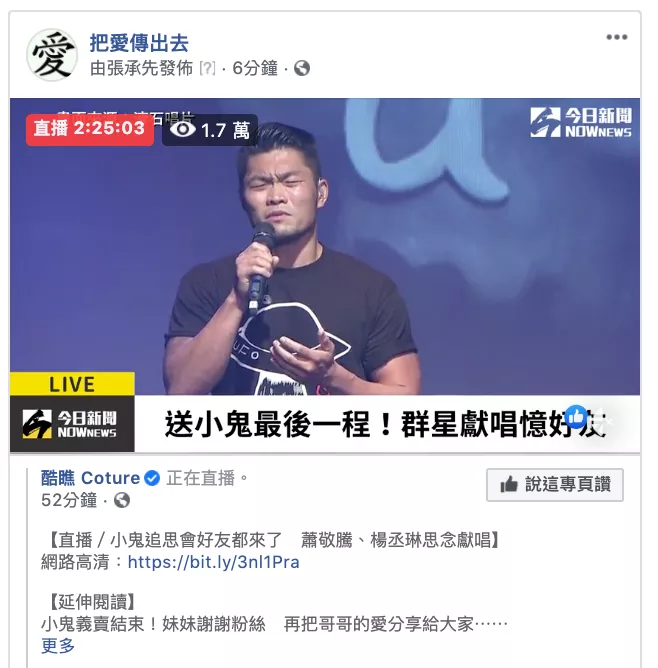Click the floating blue thumbs-up reaction
658x668 pixels.
point(577,417)
